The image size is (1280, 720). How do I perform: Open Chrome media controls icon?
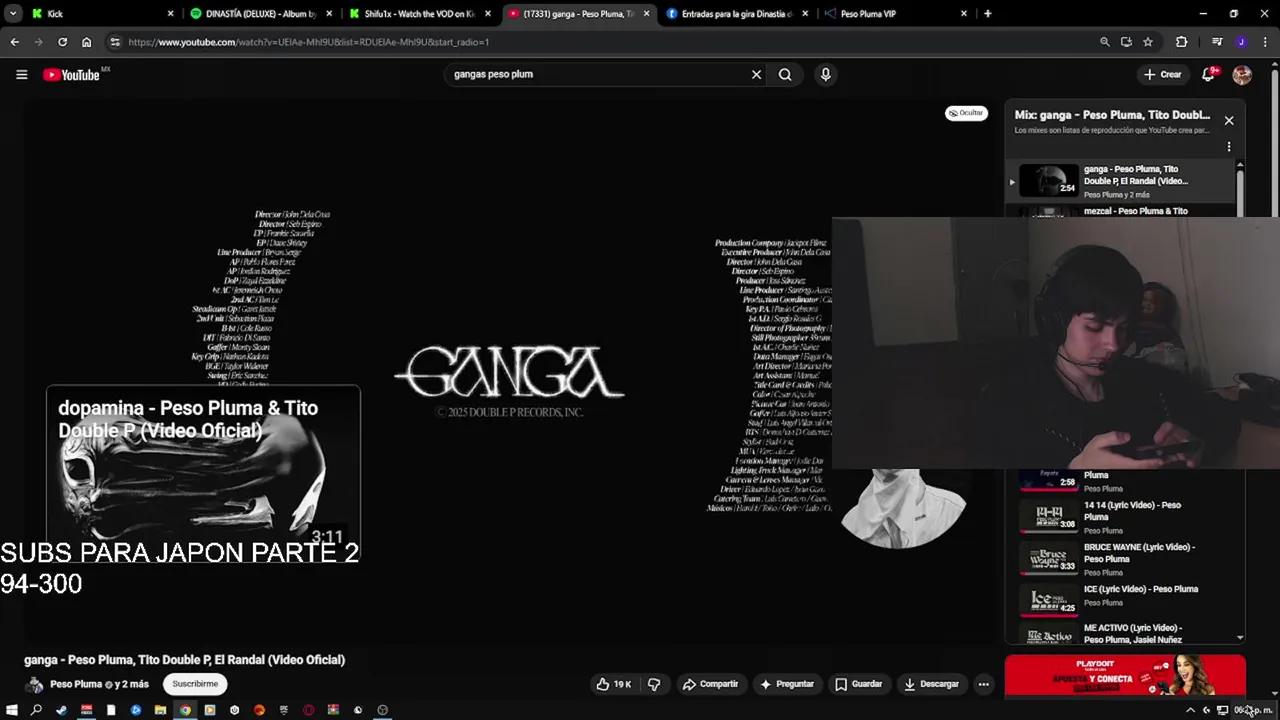click(x=1217, y=42)
